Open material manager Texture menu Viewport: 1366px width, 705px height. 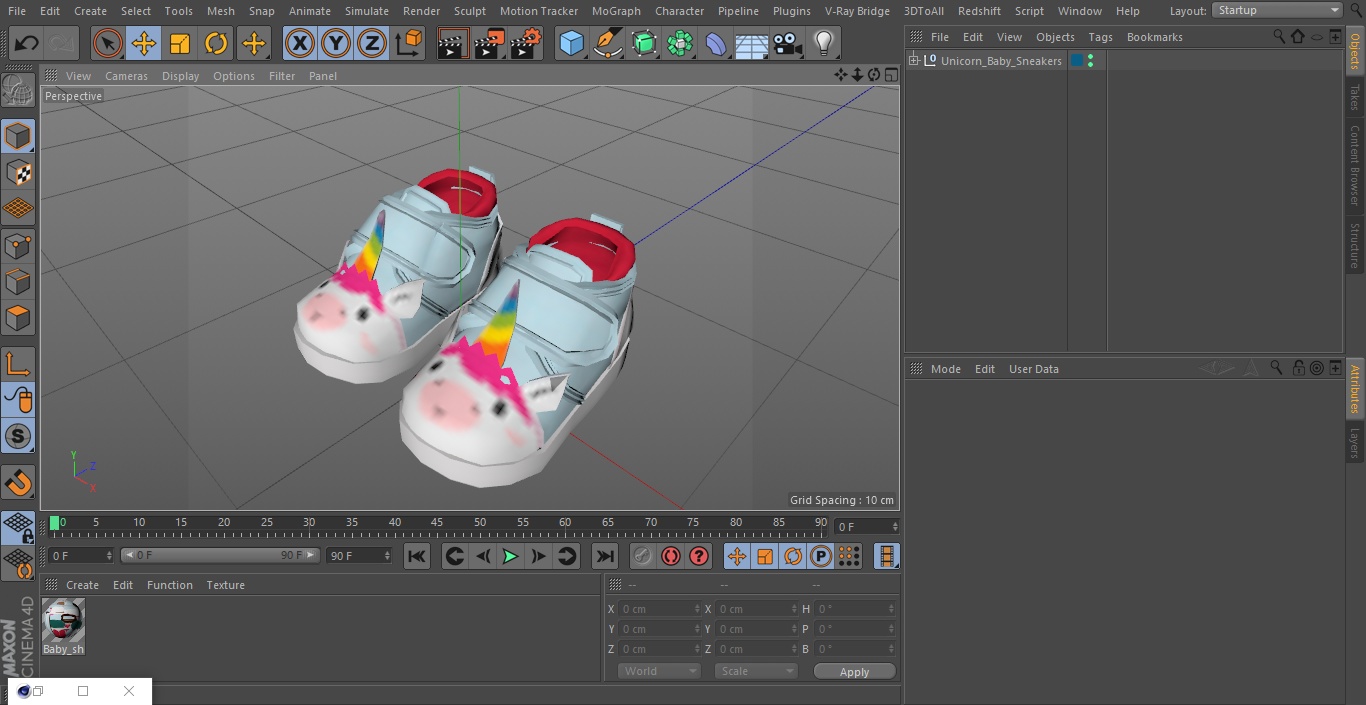226,585
